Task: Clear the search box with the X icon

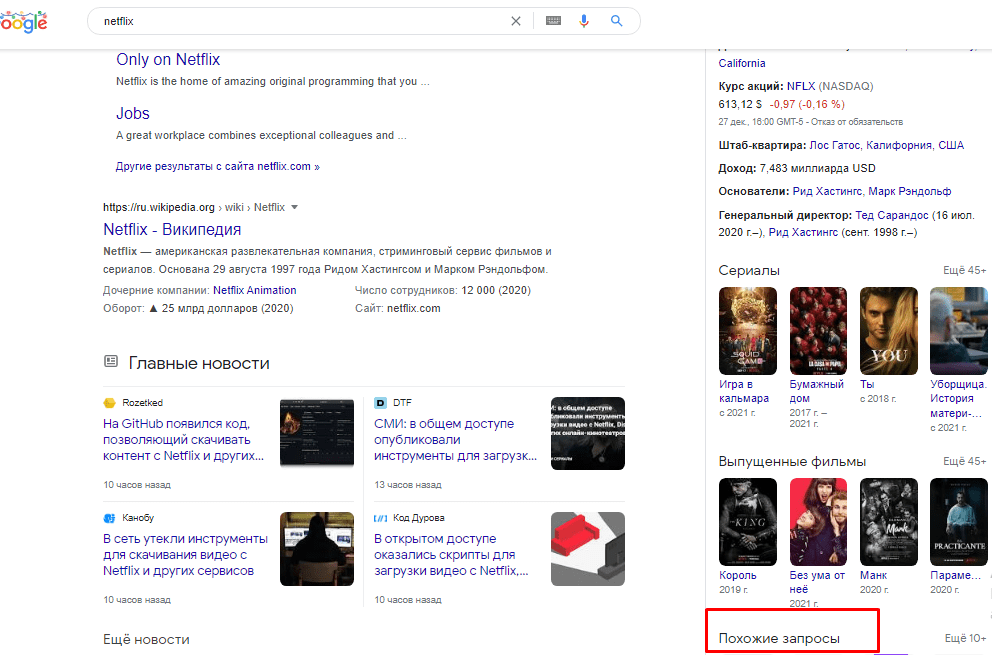Action: 516,21
